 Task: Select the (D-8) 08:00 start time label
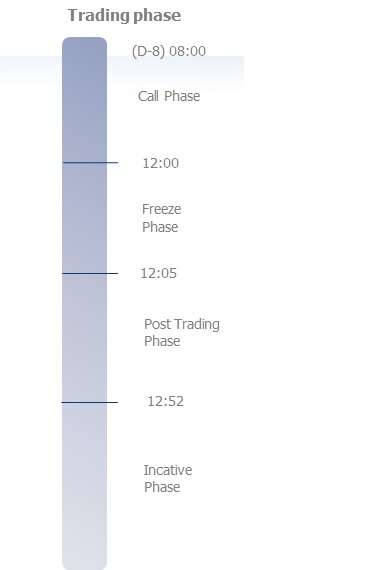169,51
